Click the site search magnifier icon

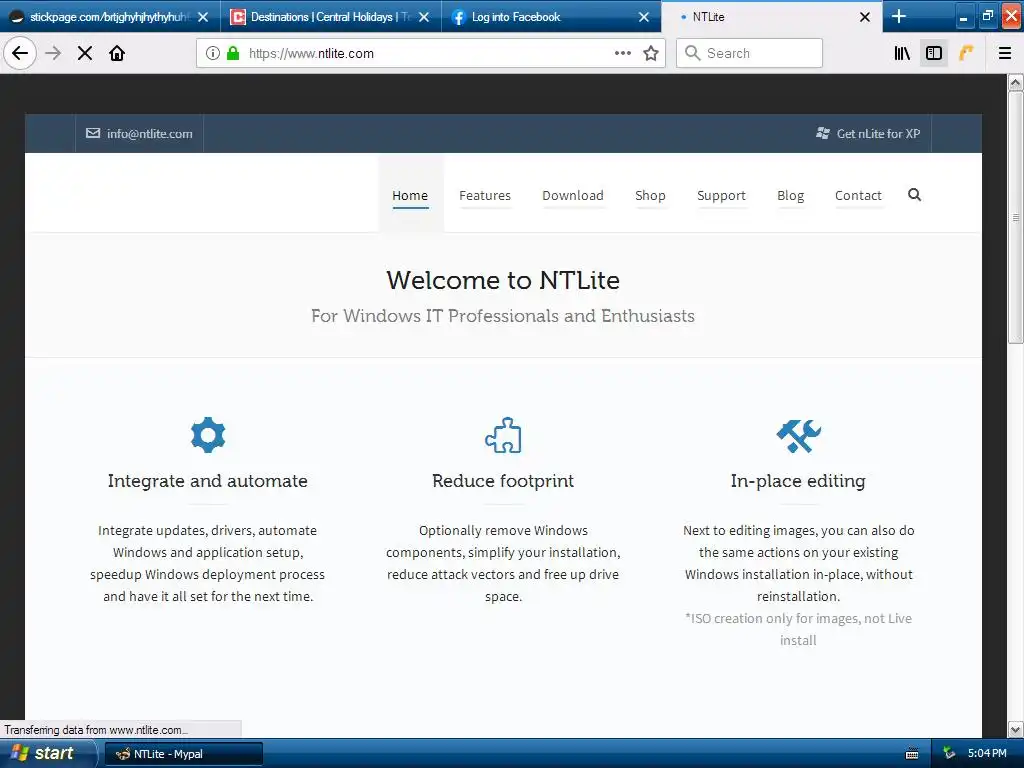[914, 195]
